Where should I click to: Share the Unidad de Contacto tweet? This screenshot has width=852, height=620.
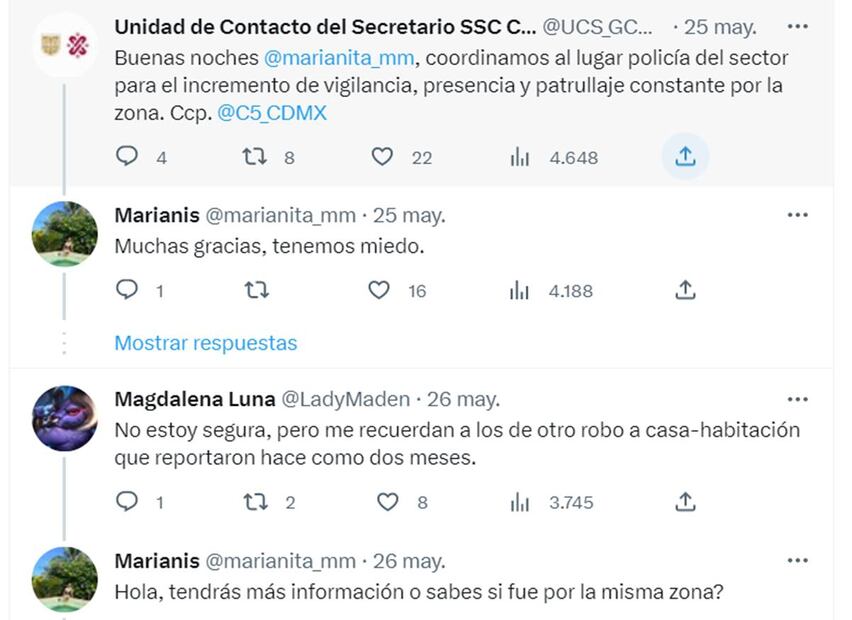[685, 156]
